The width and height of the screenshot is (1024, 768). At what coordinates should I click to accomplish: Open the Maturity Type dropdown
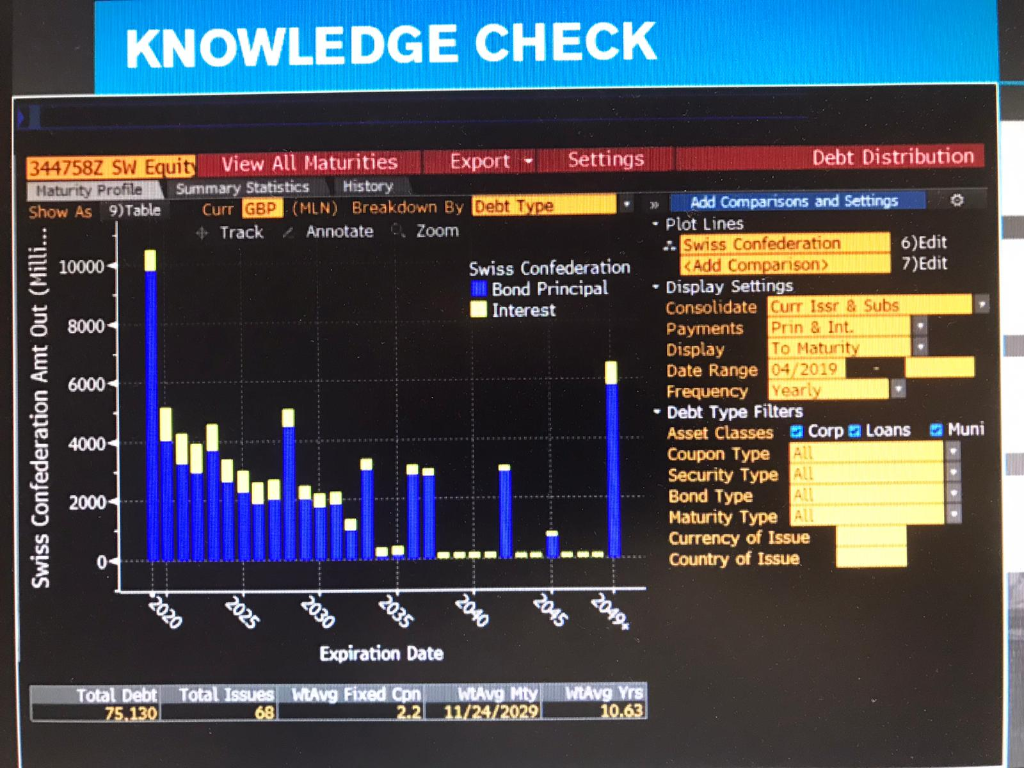tap(953, 515)
